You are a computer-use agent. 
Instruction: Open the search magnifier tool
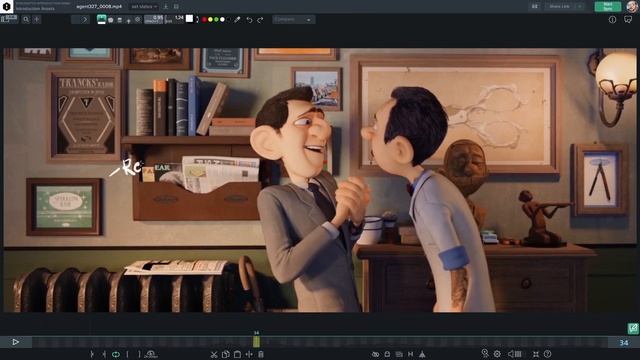pos(26,19)
